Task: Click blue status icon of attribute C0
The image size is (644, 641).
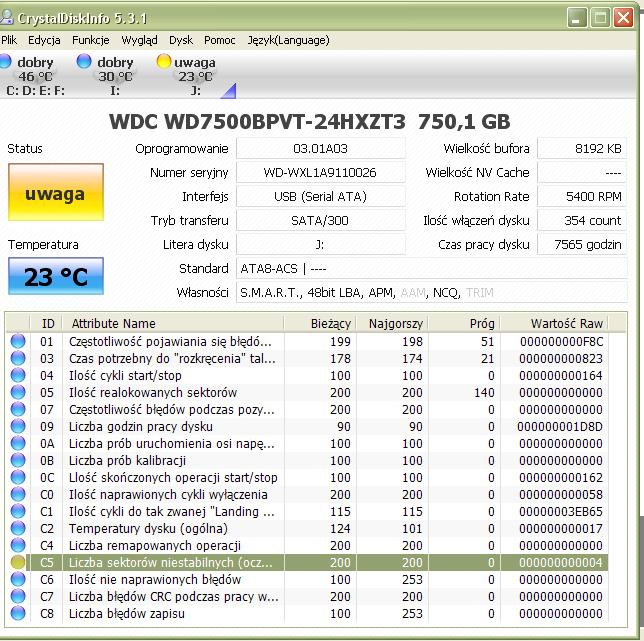Action: tap(18, 494)
